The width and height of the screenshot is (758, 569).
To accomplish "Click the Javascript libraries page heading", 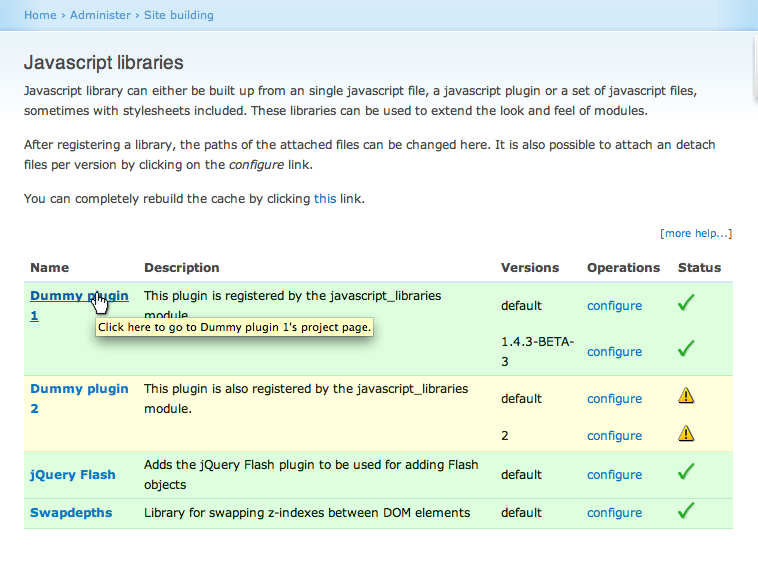I will point(103,63).
